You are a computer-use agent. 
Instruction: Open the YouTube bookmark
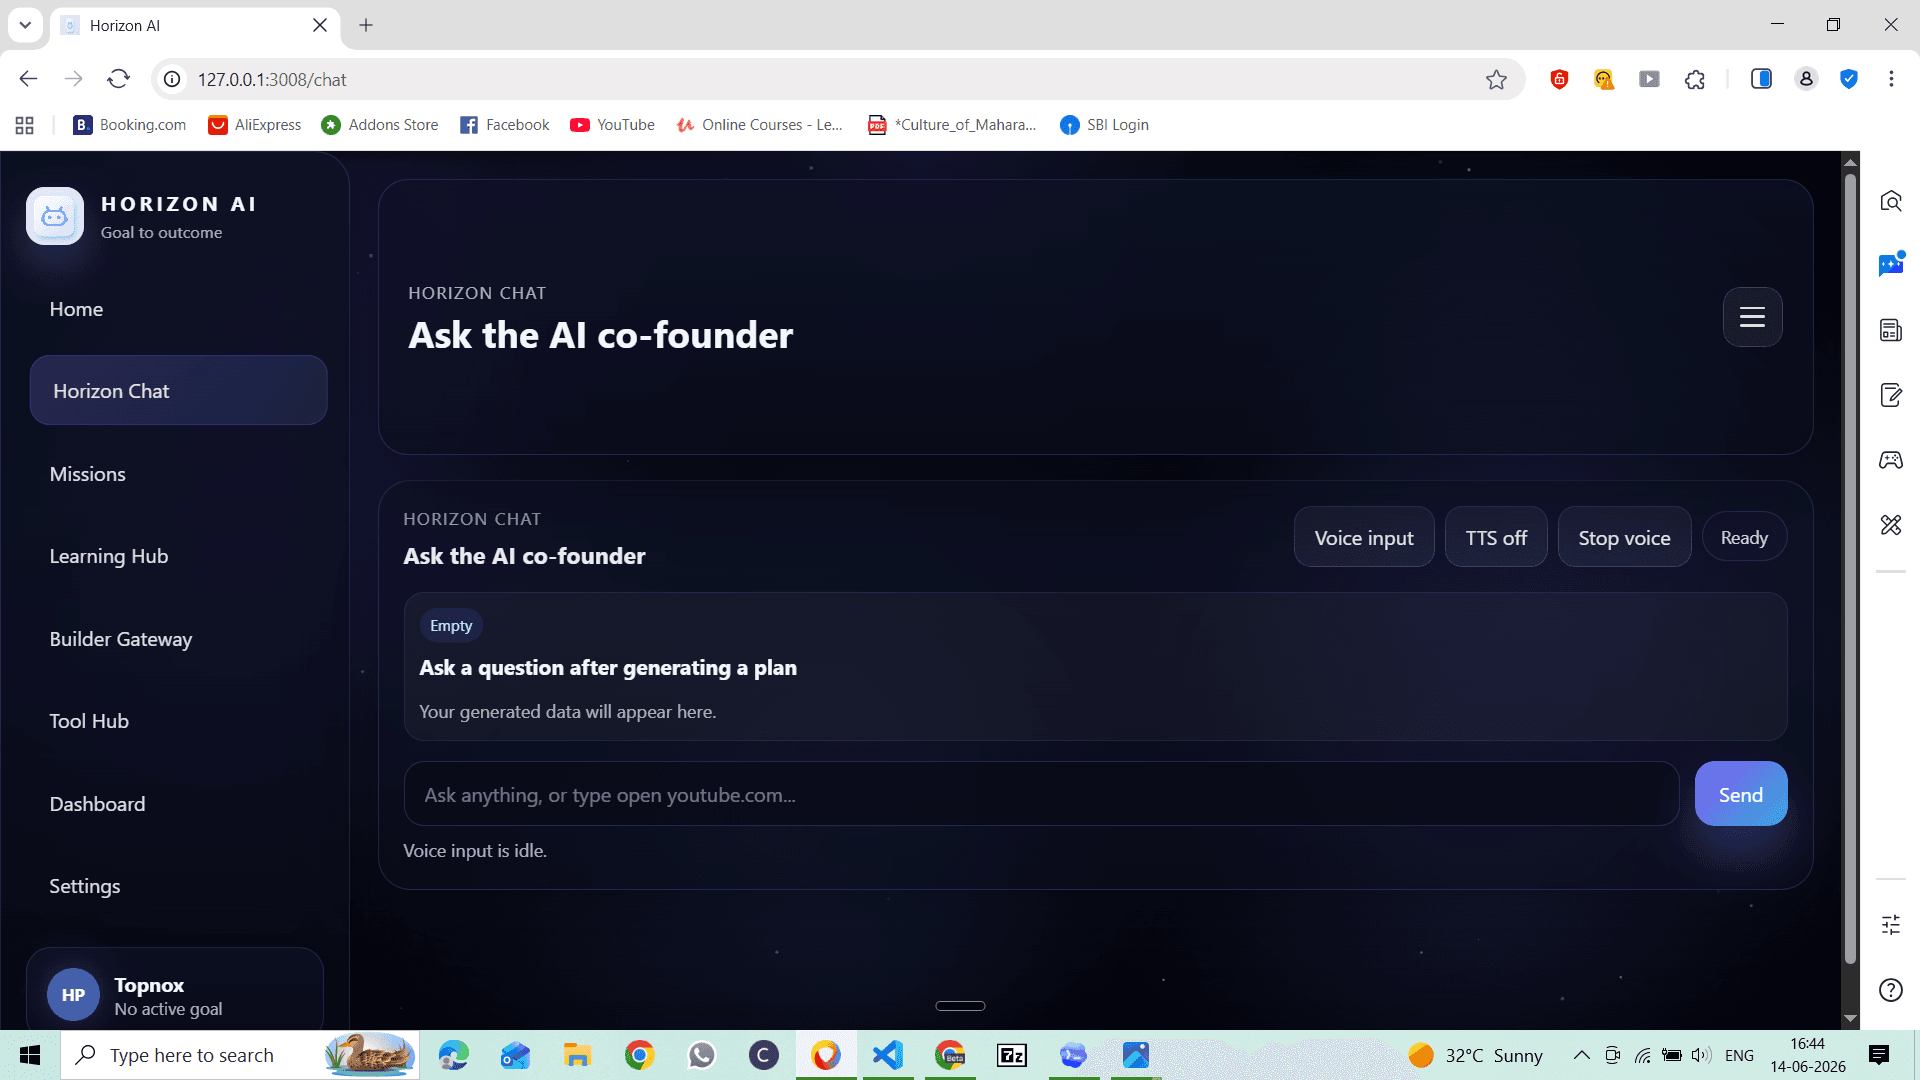(612, 125)
